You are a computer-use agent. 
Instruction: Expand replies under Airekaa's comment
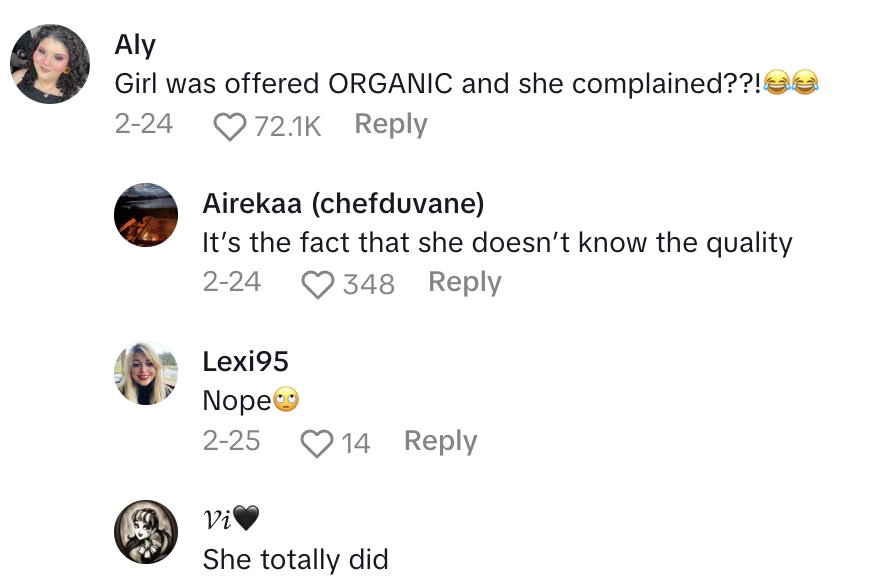(464, 282)
